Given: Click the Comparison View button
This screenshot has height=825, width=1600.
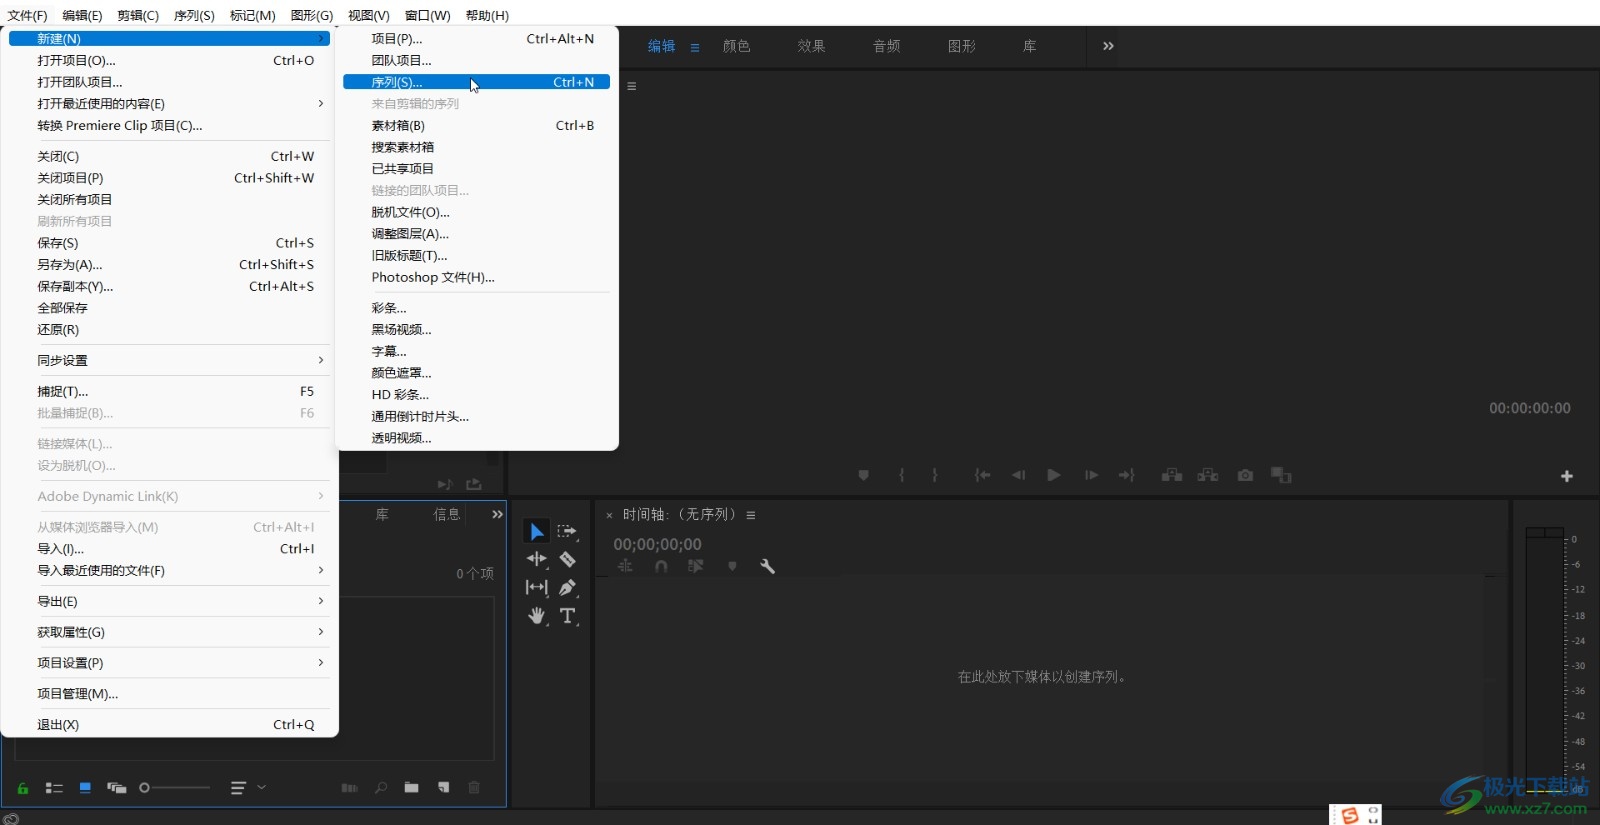Looking at the screenshot, I should pyautogui.click(x=1281, y=475).
